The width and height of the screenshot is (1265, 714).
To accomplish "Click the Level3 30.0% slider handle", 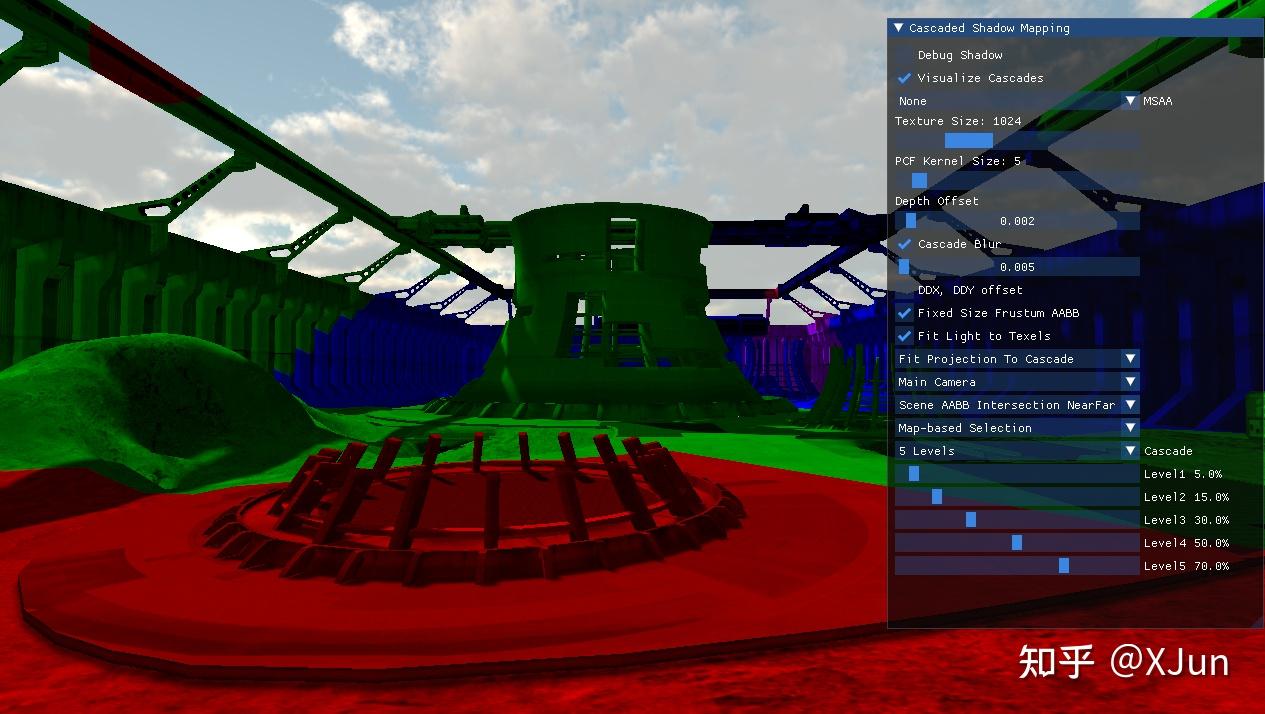I will point(969,519).
